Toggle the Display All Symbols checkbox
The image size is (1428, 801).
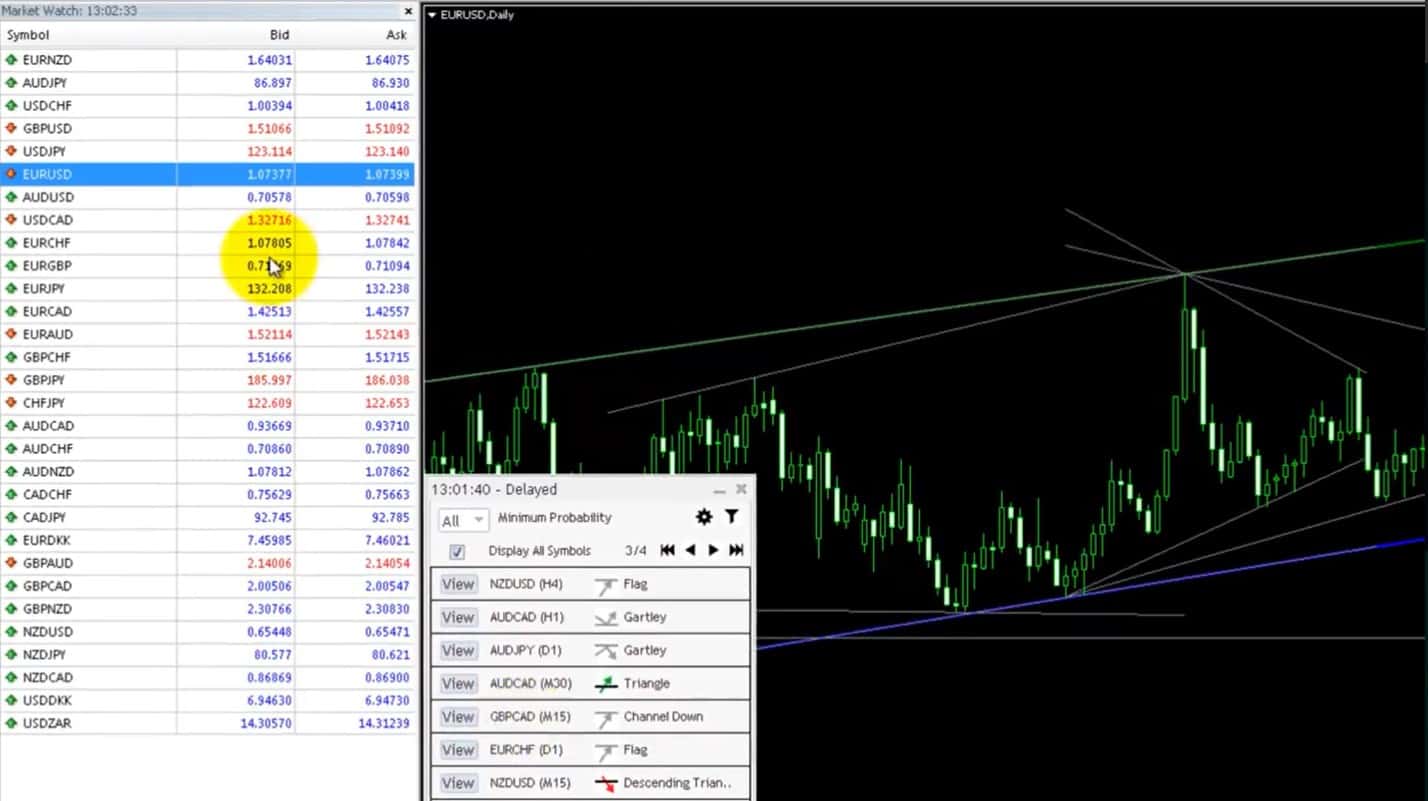click(x=457, y=550)
